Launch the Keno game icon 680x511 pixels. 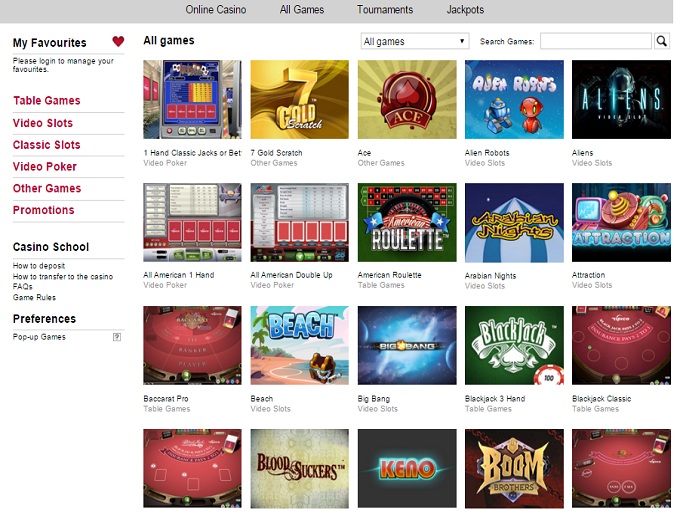click(406, 468)
